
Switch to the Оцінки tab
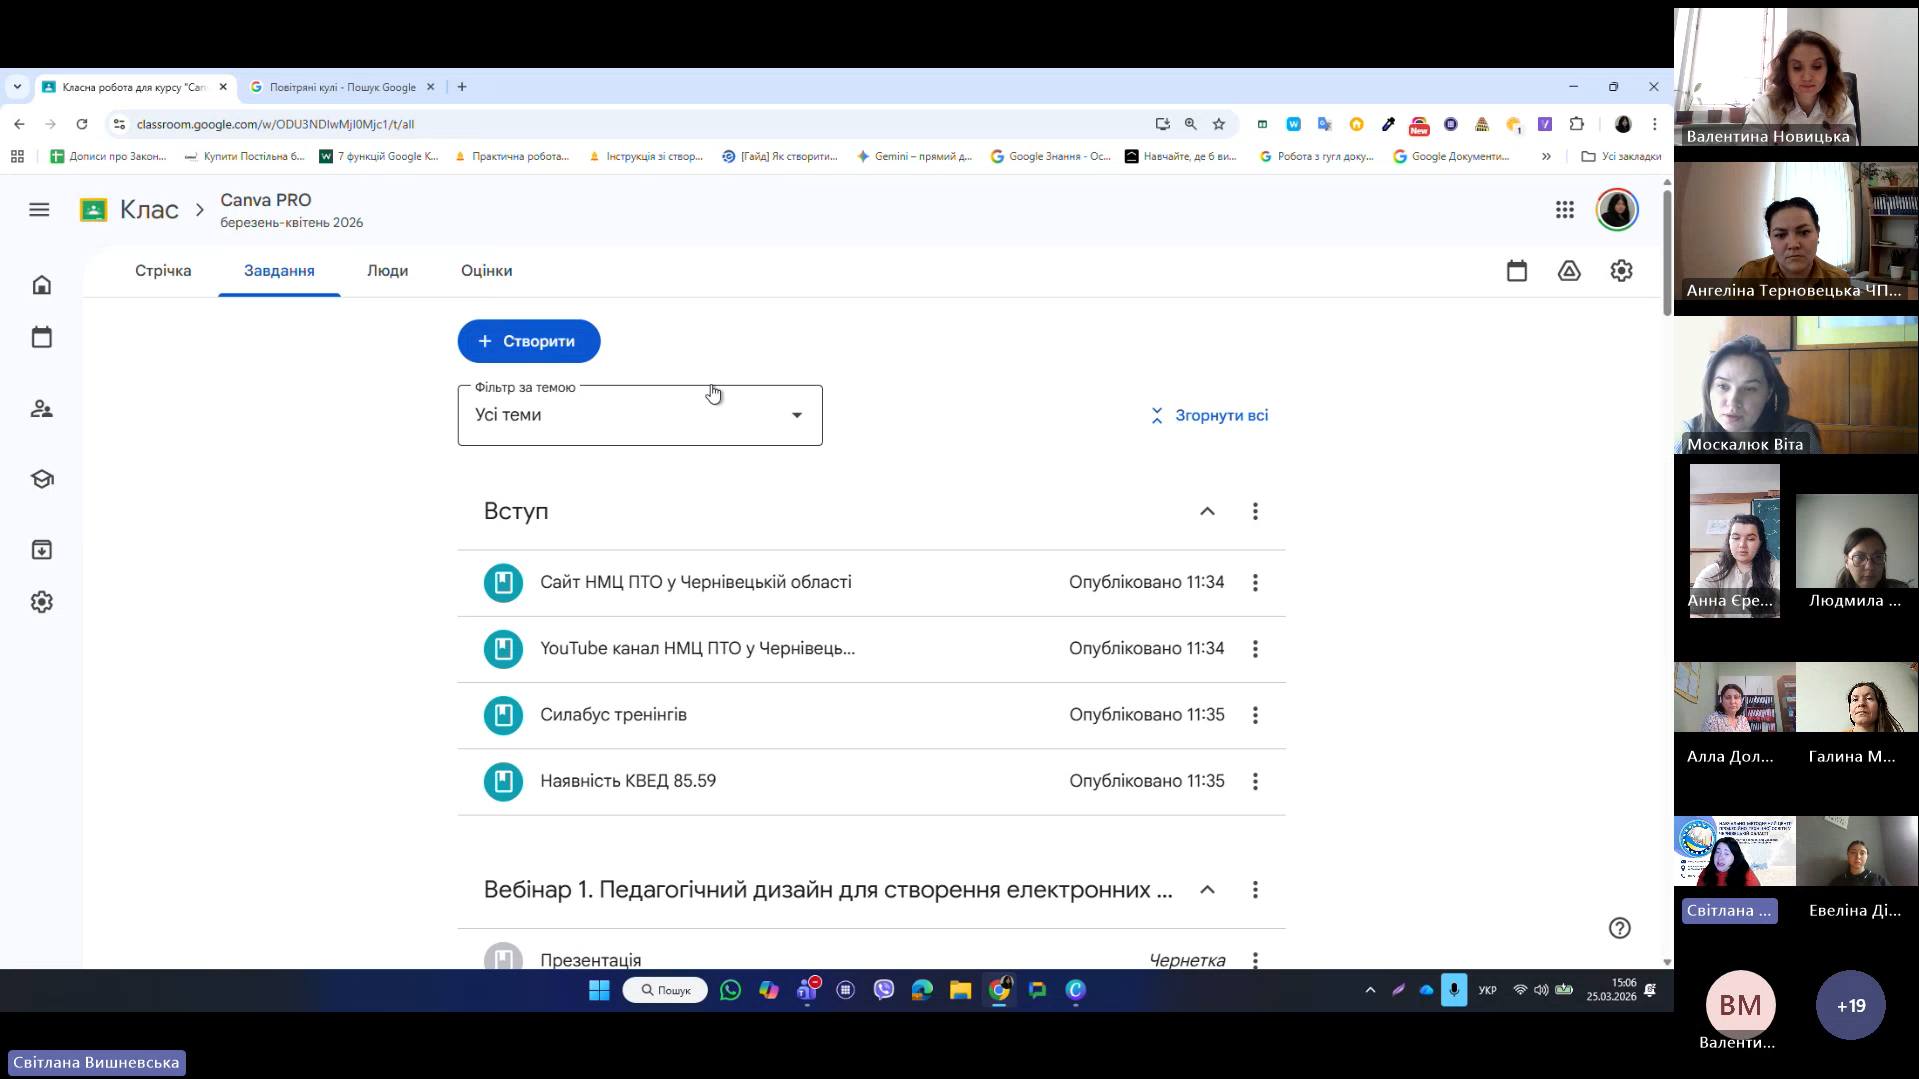(486, 271)
